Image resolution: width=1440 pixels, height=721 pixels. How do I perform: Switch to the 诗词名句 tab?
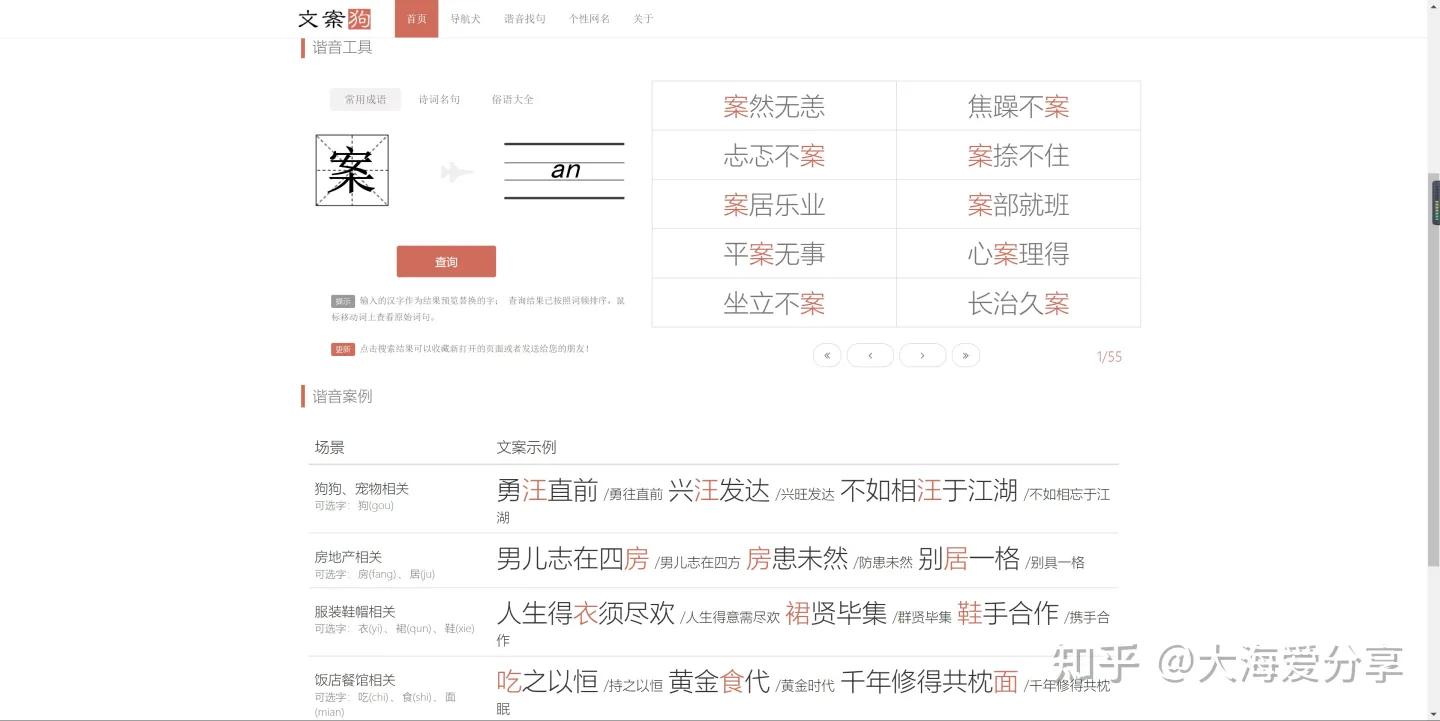tap(439, 99)
